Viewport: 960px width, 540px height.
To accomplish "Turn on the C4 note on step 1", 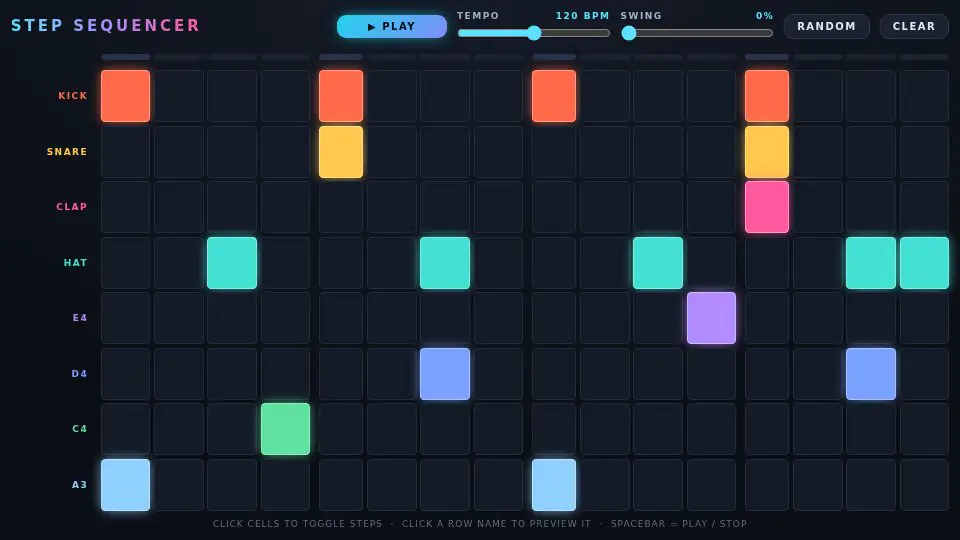I will coord(126,429).
